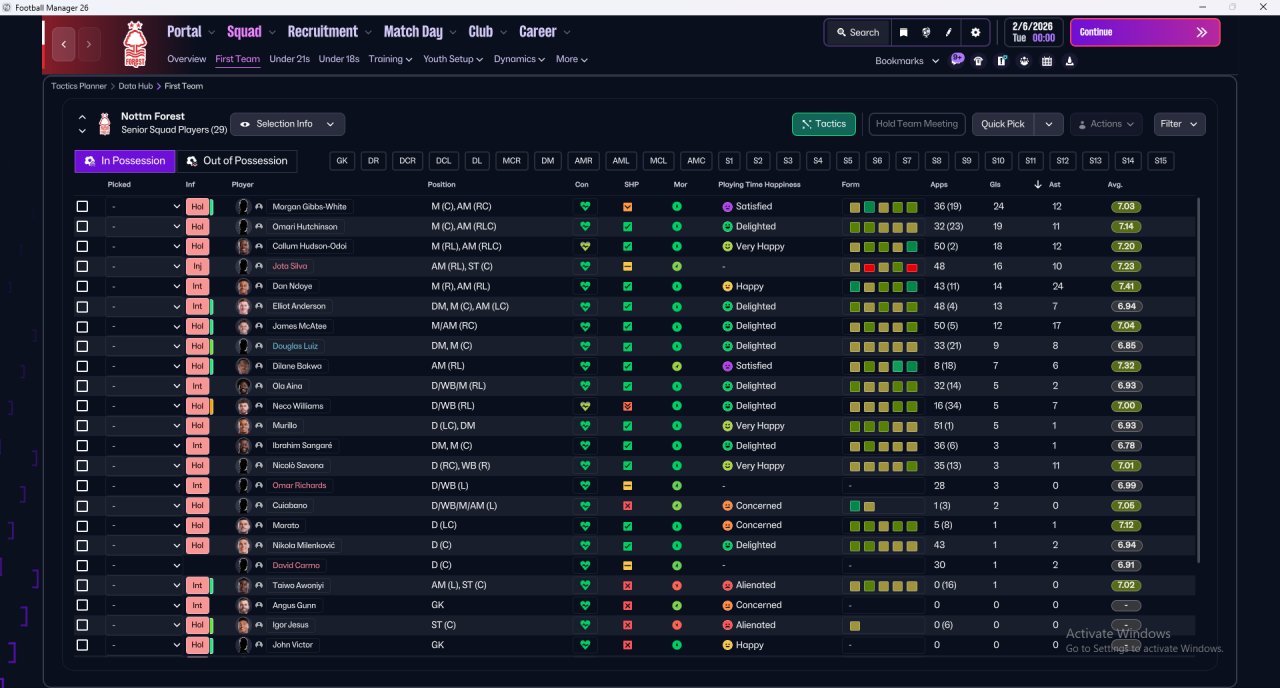The image size is (1280, 688).
Task: Expand the Selection Info dropdown
Action: [288, 124]
